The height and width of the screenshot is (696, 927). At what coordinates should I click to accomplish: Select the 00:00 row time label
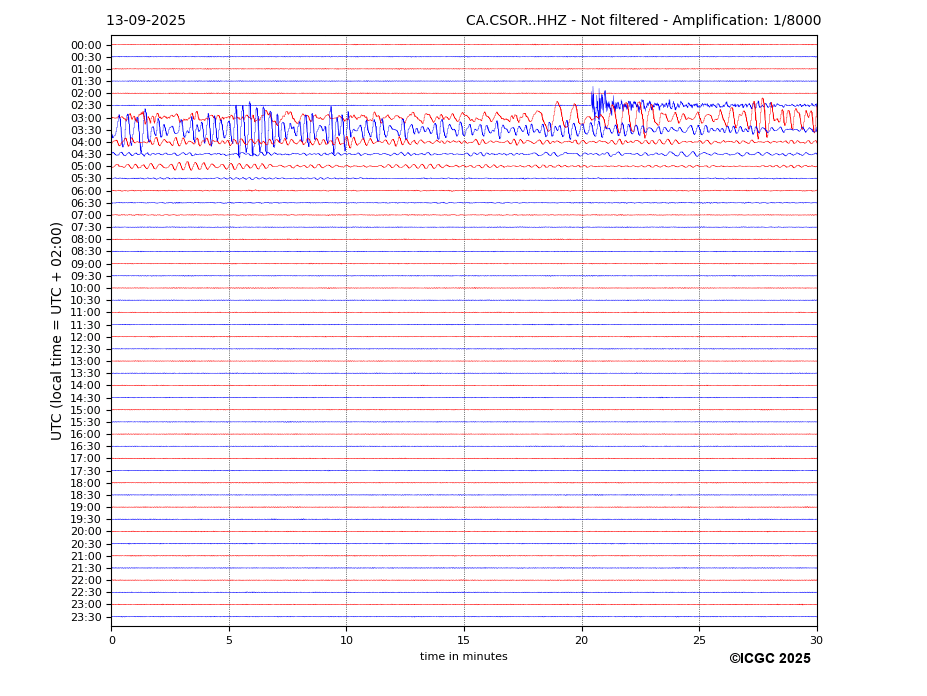(86, 46)
